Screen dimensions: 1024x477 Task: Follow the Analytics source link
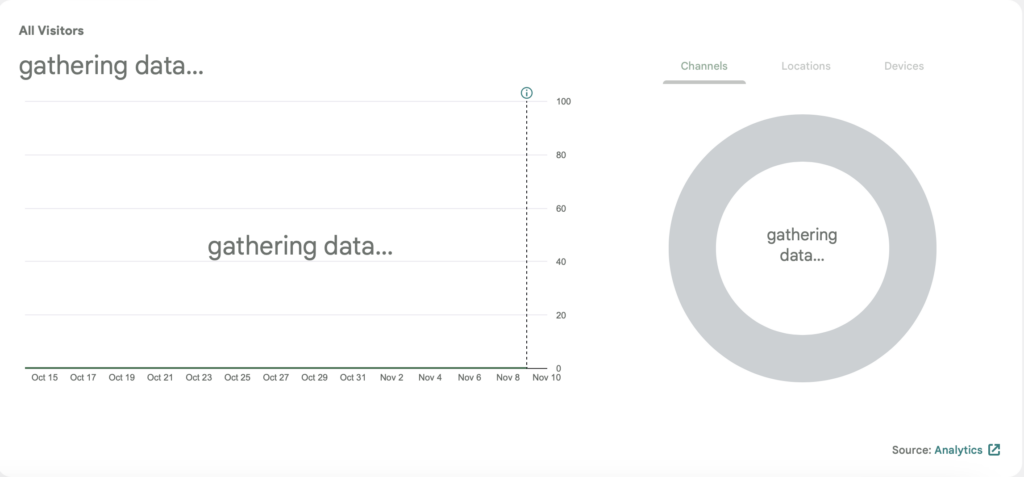click(958, 450)
